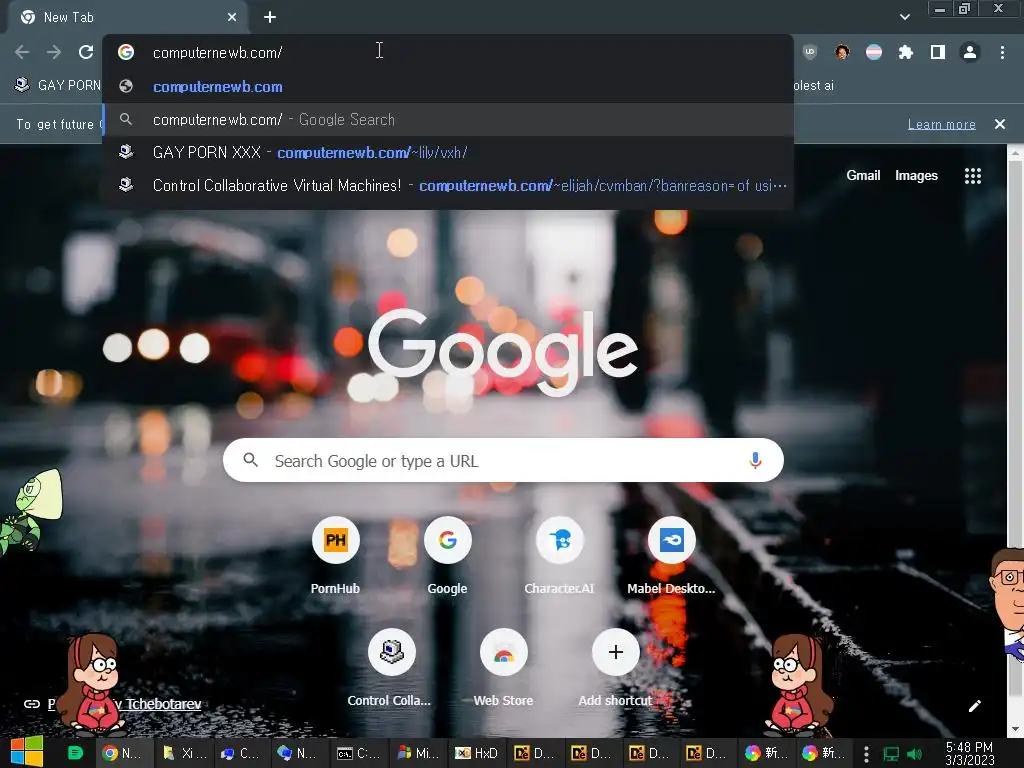Start voice search with microphone icon
Screen dimensions: 1024x768
tap(755, 460)
